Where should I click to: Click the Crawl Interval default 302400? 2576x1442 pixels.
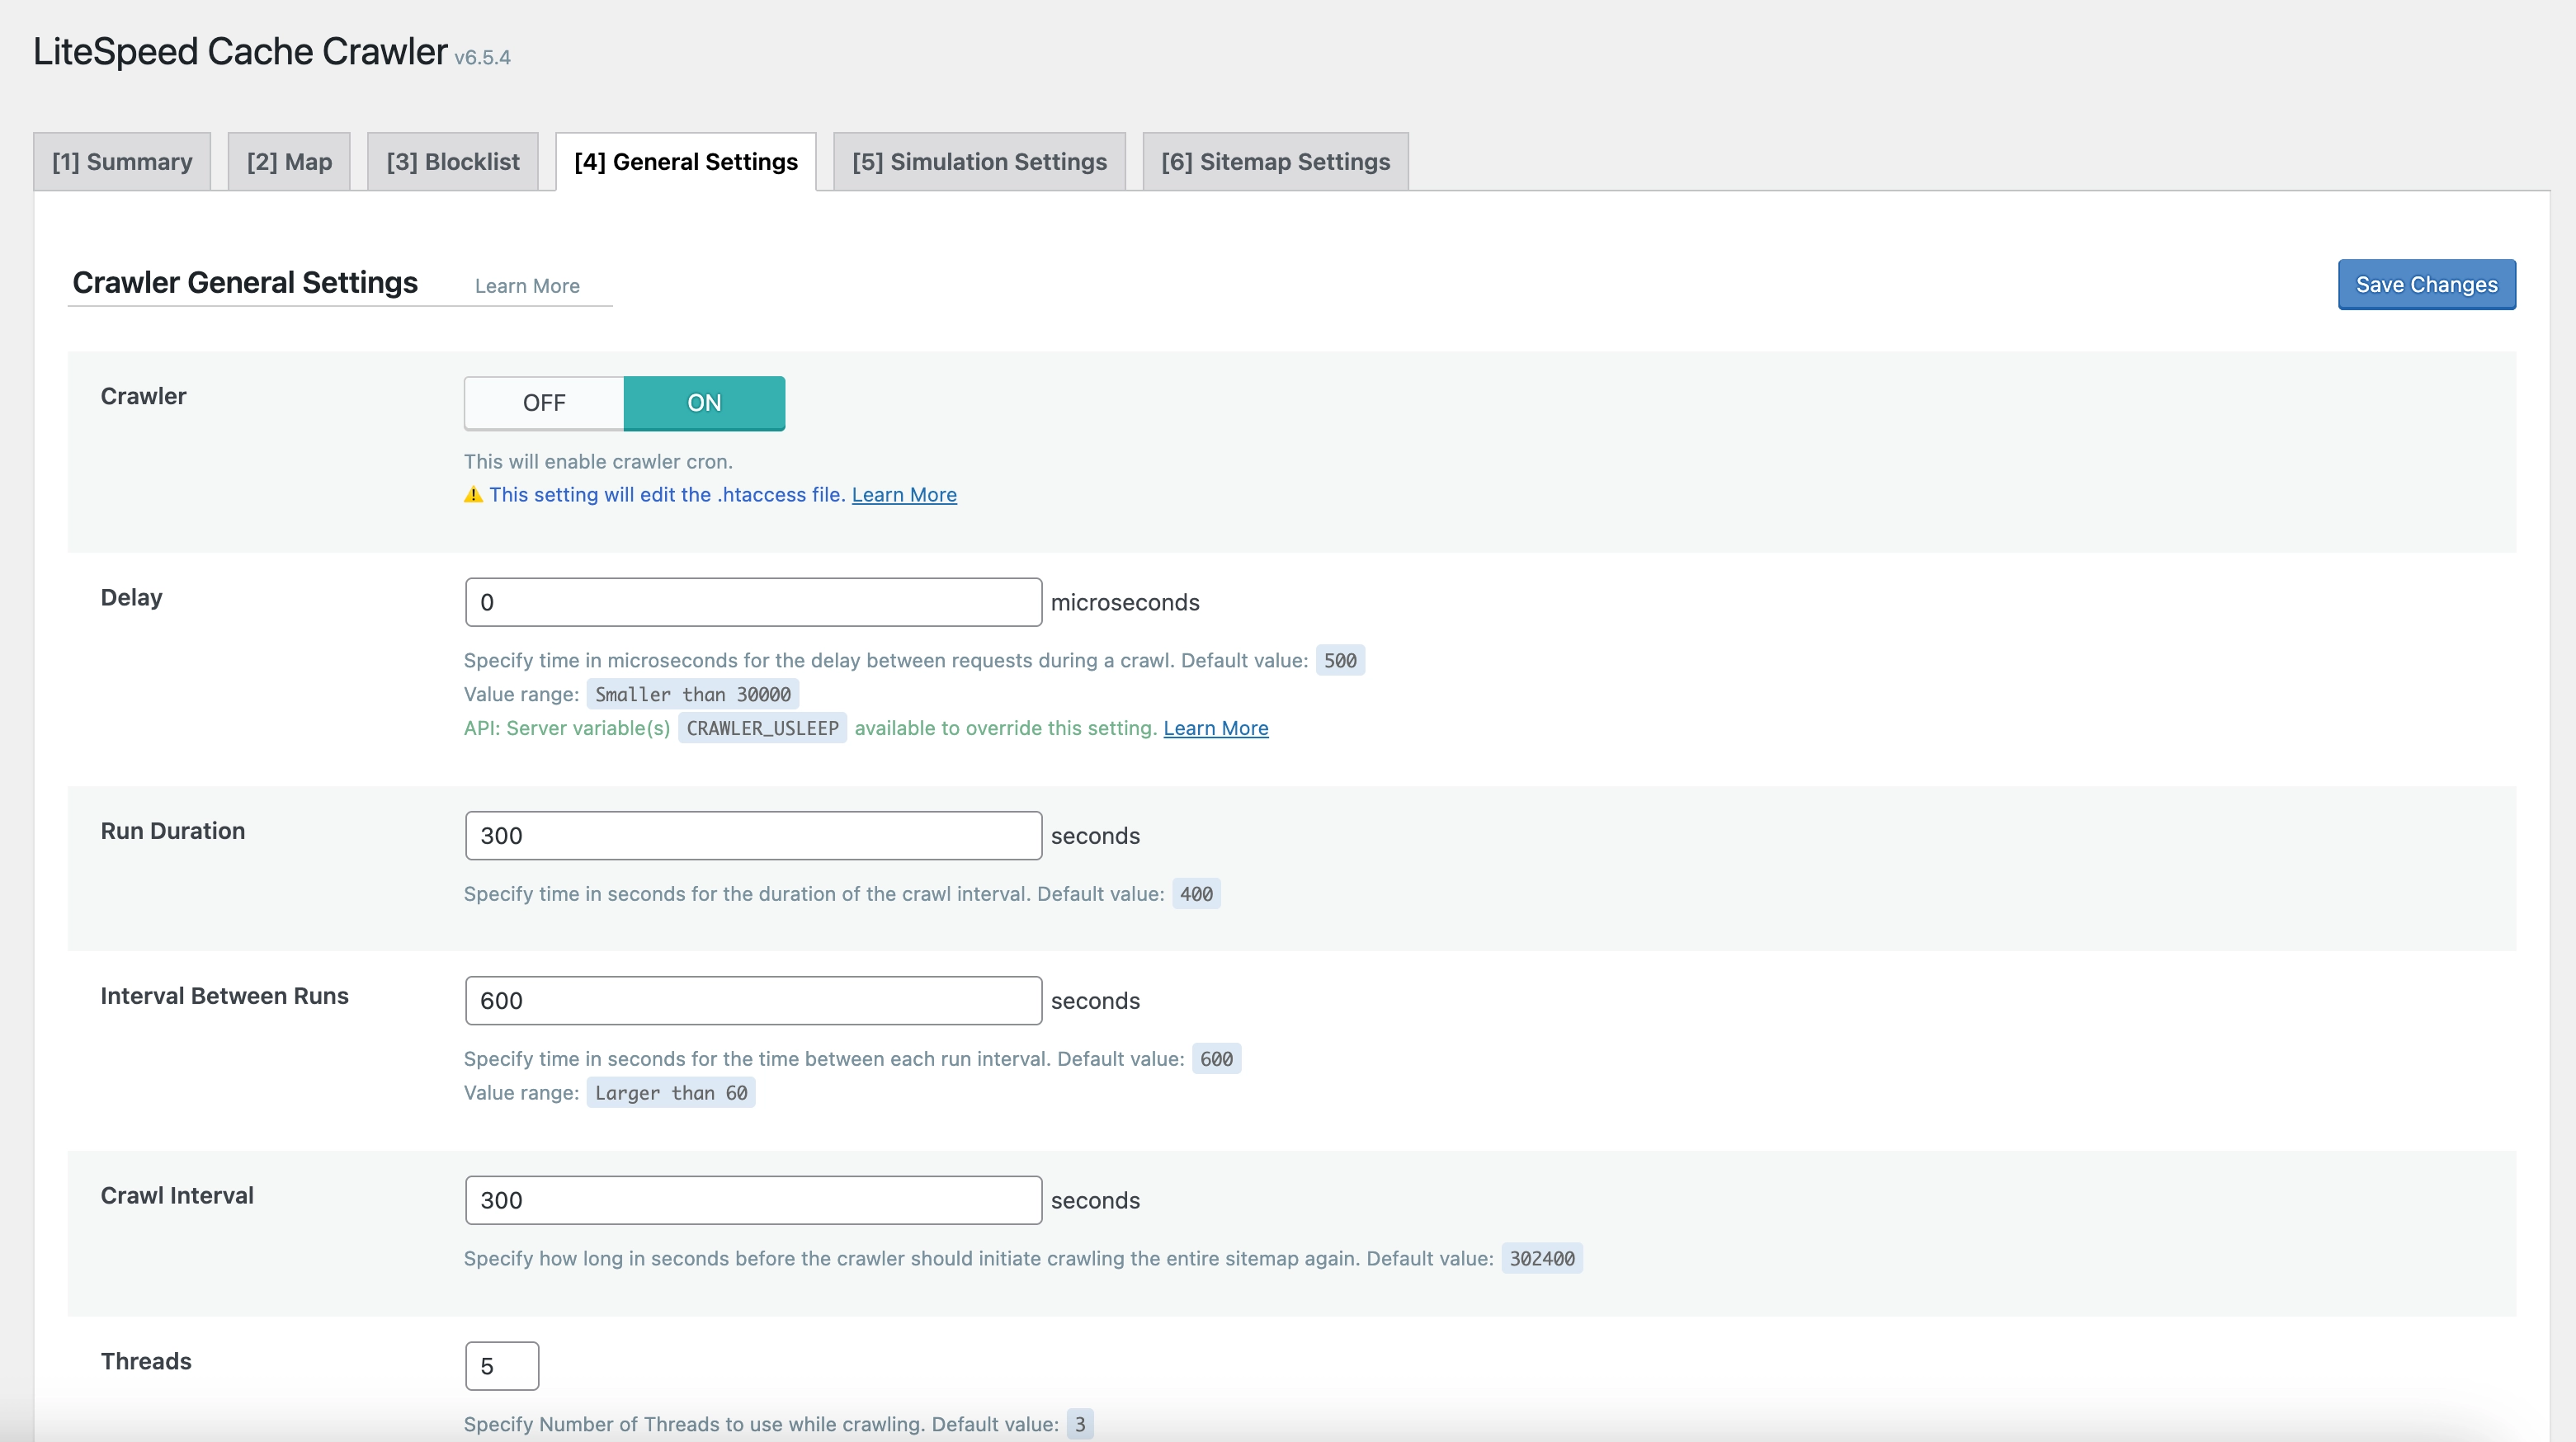1542,1259
